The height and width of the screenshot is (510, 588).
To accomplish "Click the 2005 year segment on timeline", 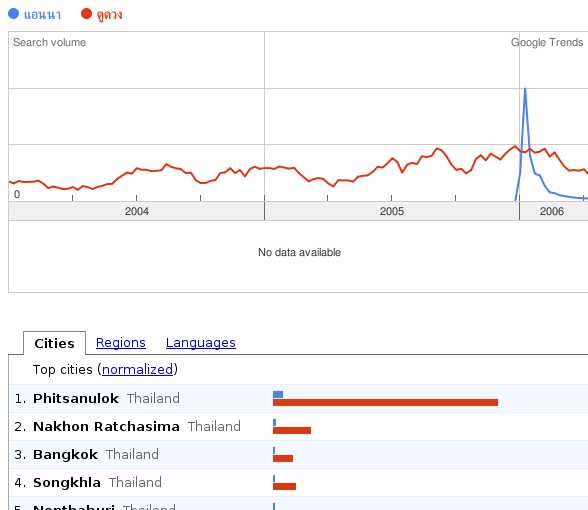I will point(392,211).
